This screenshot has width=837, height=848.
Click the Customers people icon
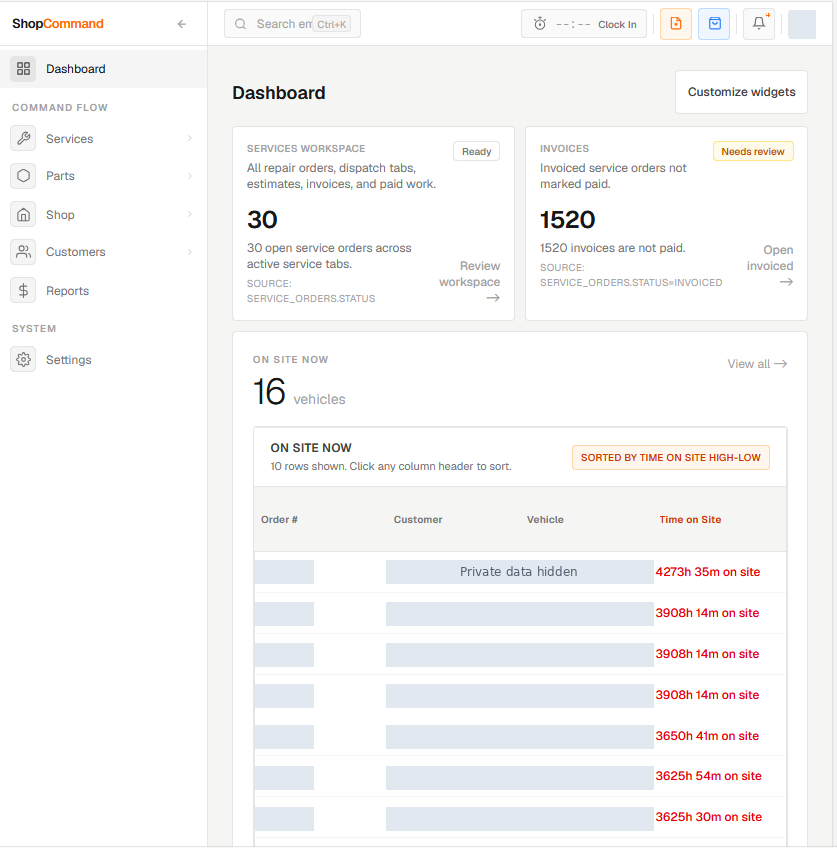23,252
